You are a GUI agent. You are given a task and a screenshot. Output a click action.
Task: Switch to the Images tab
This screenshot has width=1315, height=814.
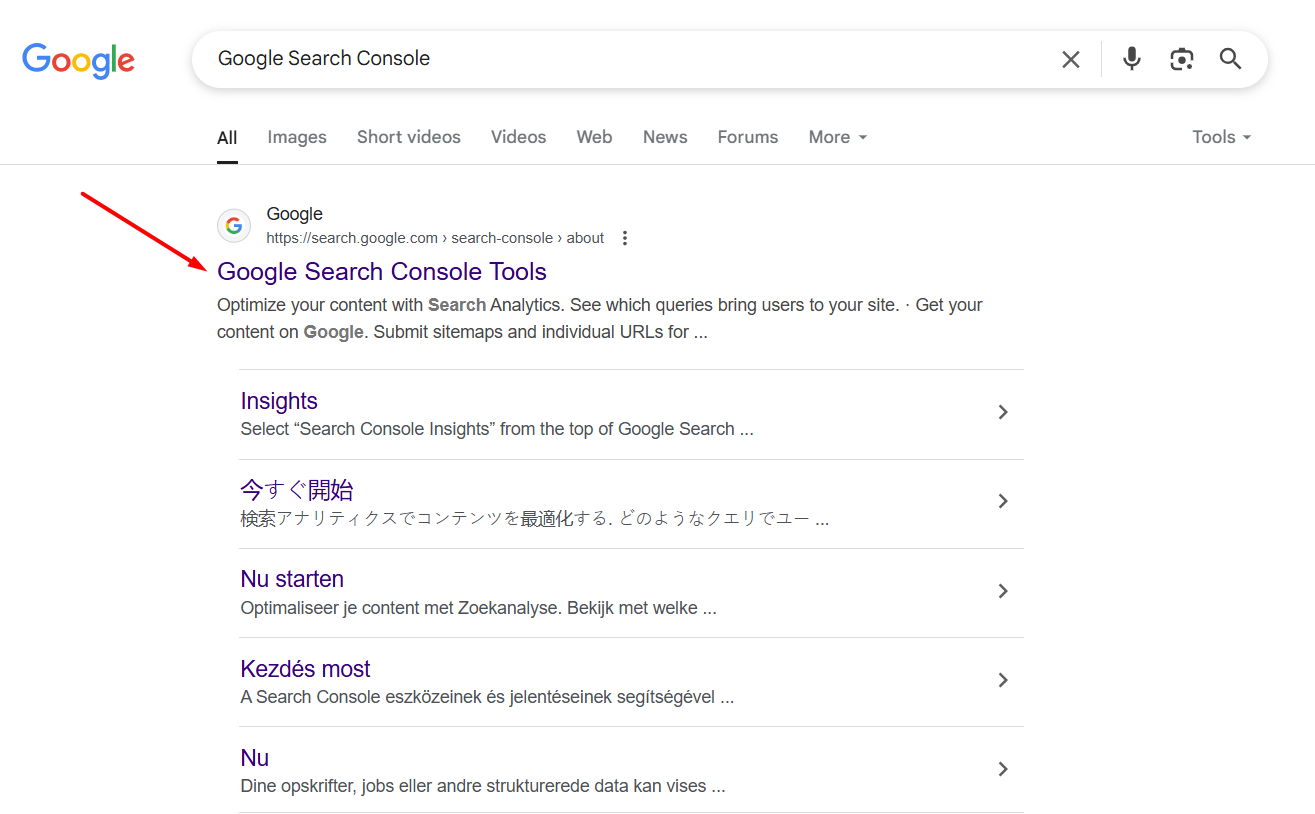point(297,137)
